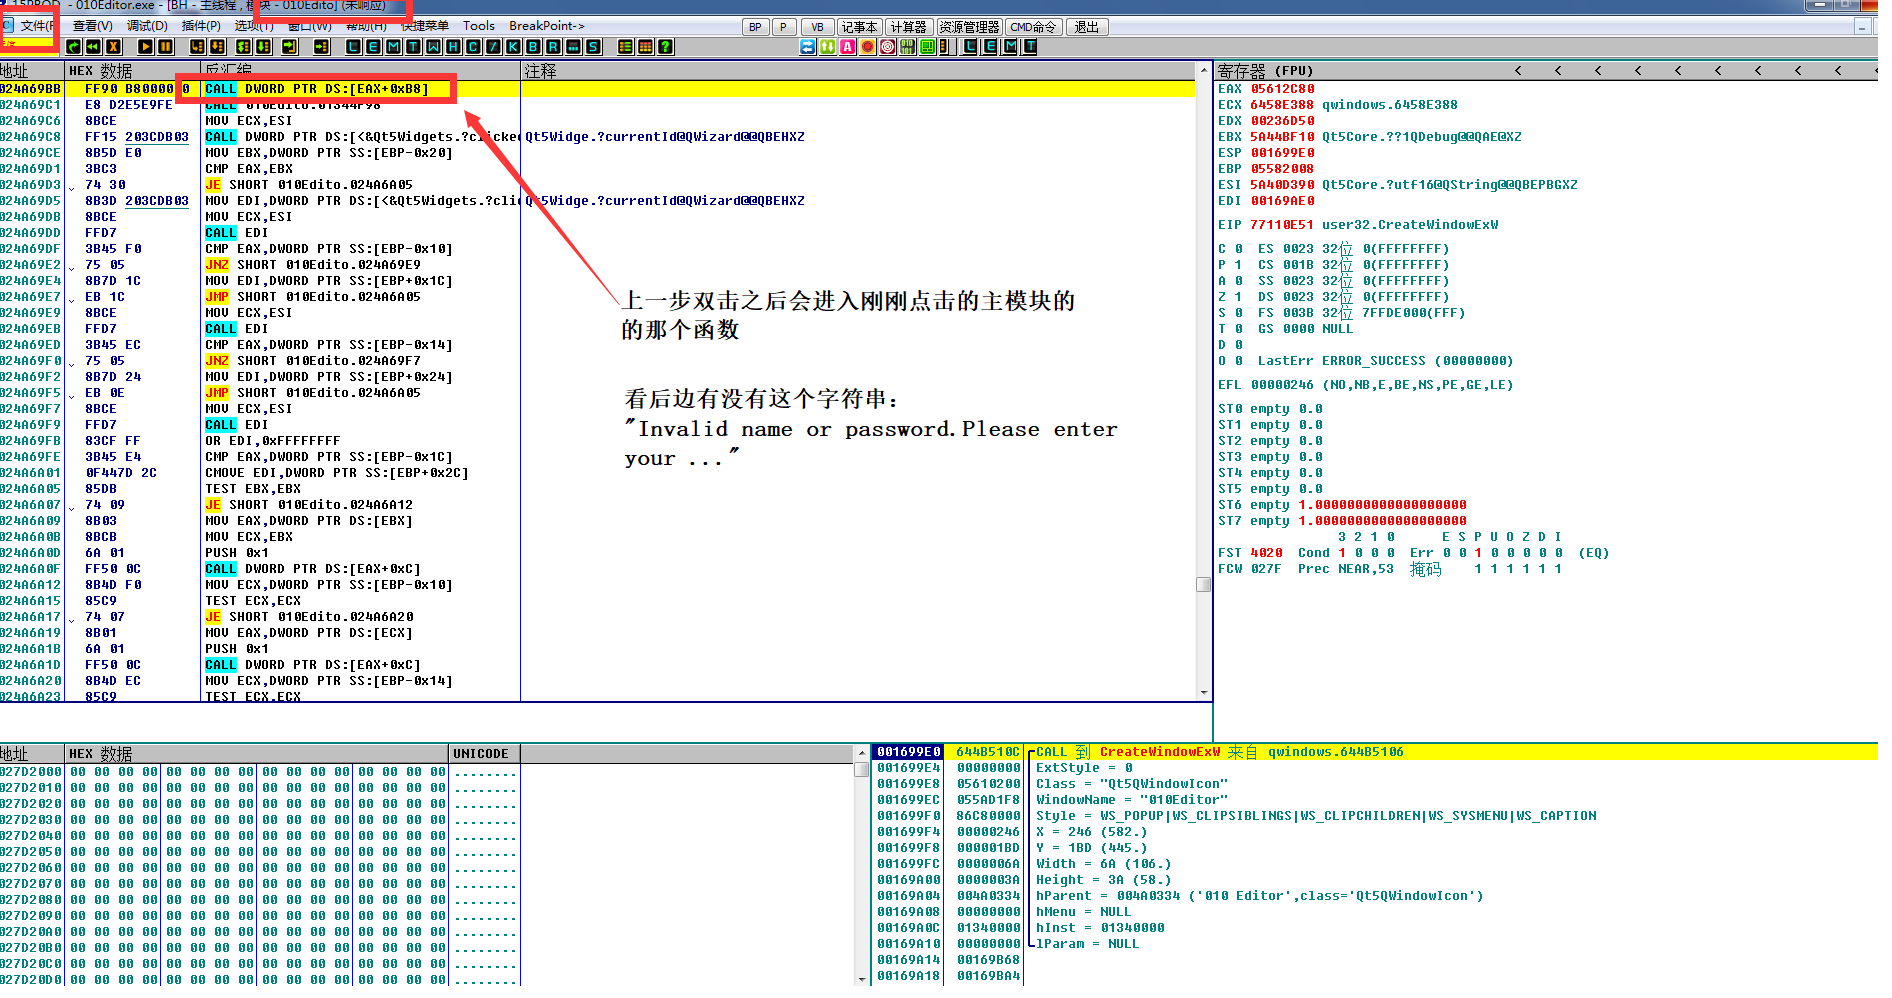
Task: Open Breakpoints window with B icon
Action: click(x=533, y=46)
